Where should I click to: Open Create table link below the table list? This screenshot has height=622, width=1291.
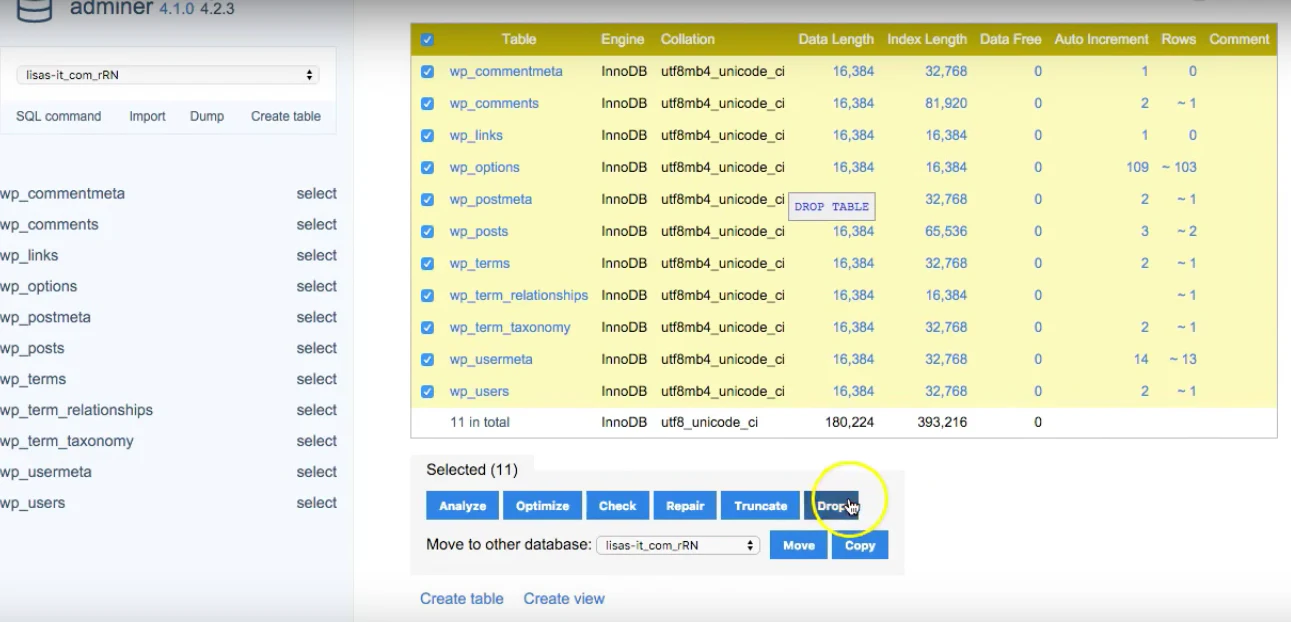(462, 599)
